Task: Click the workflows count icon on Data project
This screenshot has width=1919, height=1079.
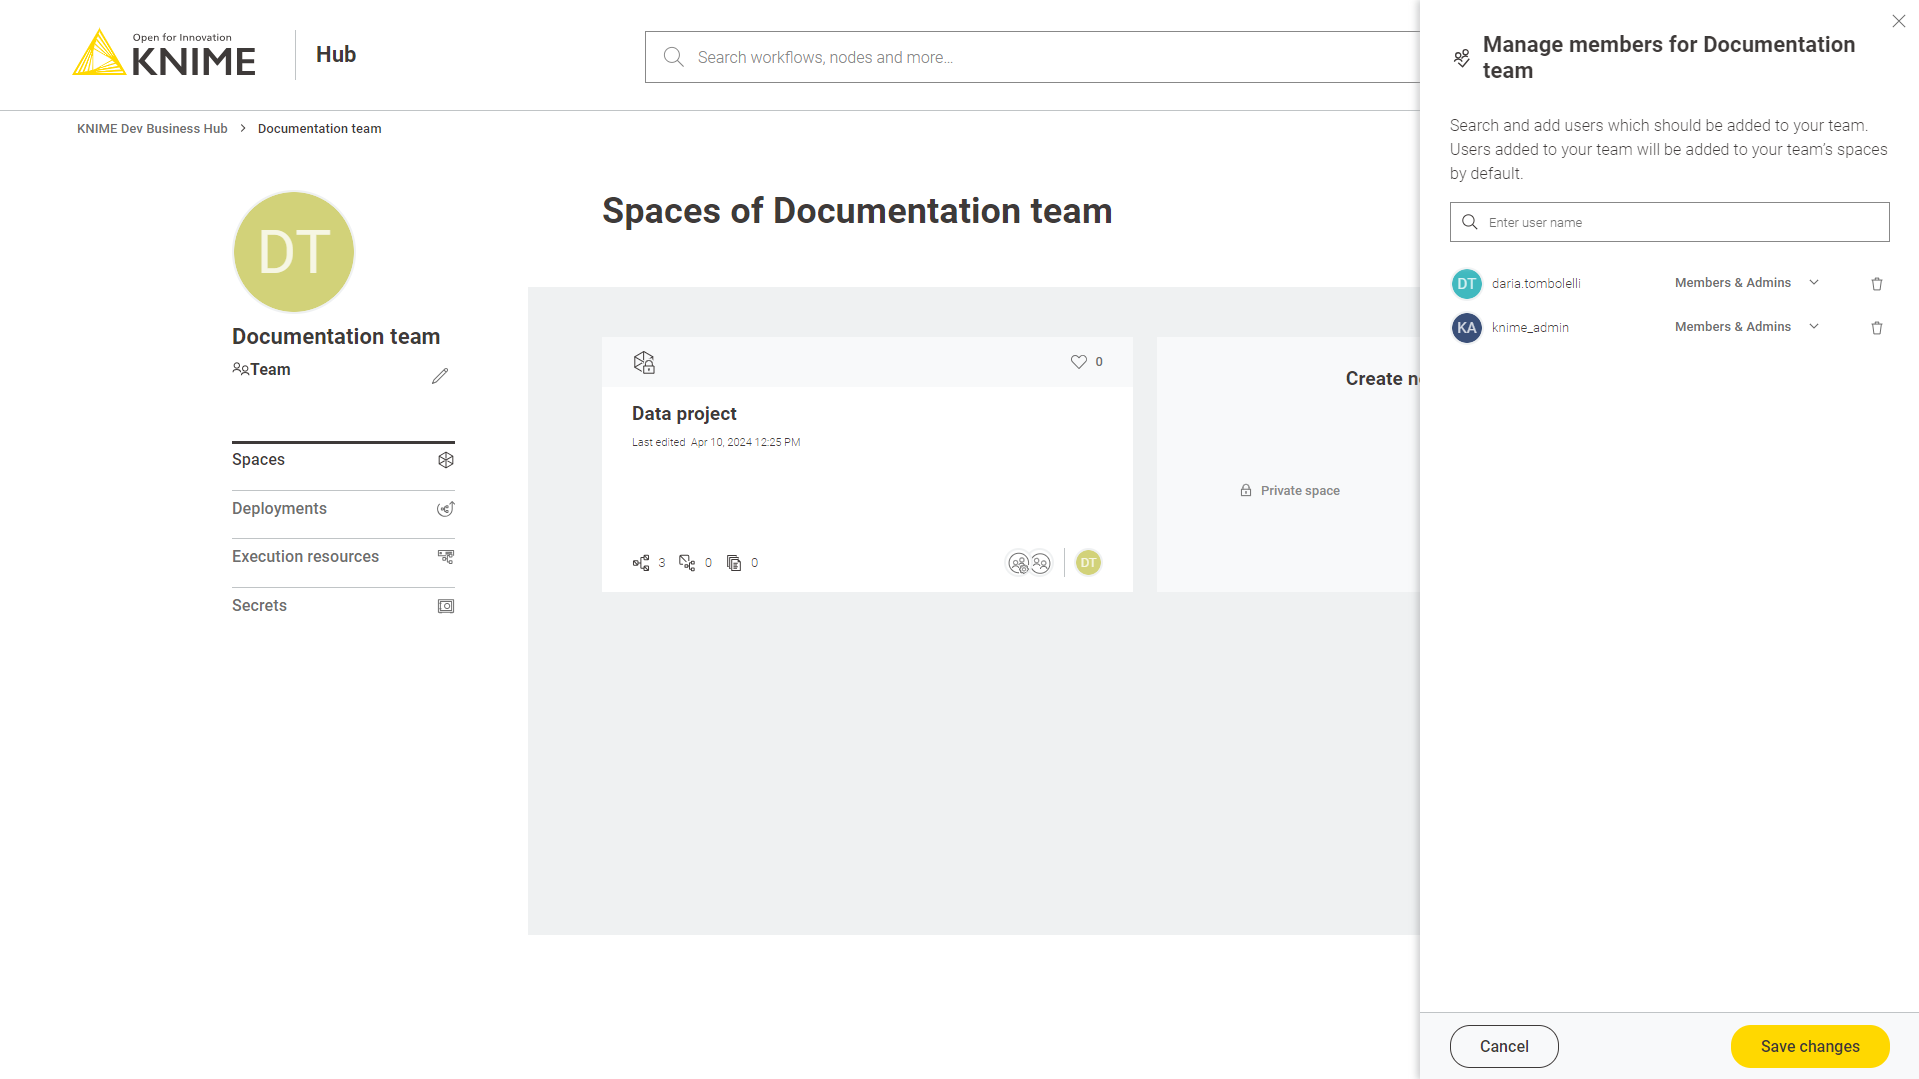Action: click(641, 563)
